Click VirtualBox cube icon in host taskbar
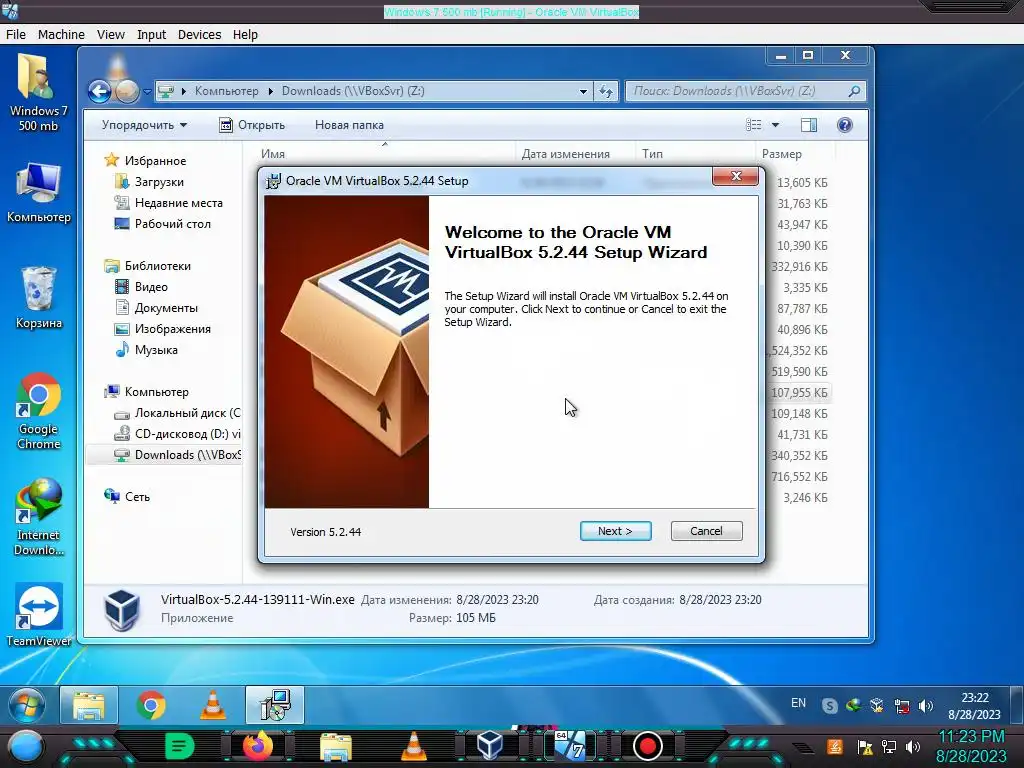The width and height of the screenshot is (1024, 768). pyautogui.click(x=489, y=746)
